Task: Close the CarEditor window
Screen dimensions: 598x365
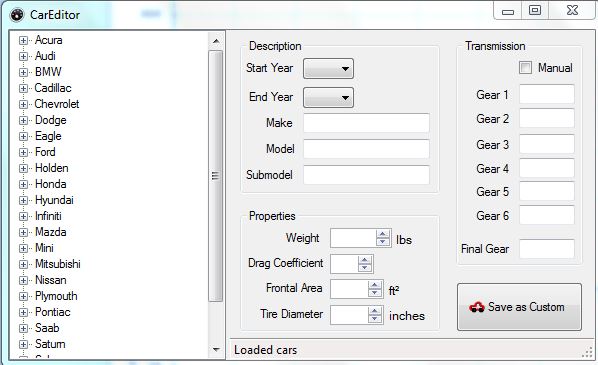Action: click(573, 11)
